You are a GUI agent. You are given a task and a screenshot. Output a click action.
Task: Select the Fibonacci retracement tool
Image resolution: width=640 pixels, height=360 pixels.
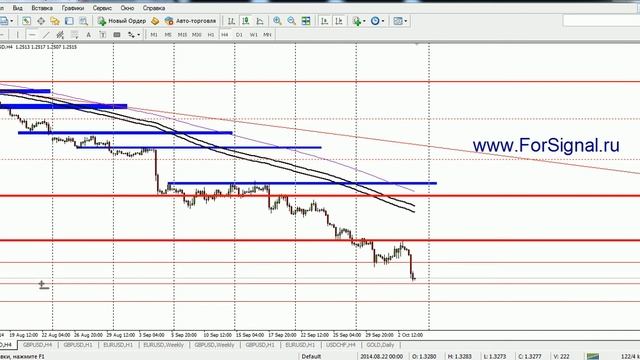click(x=74, y=35)
